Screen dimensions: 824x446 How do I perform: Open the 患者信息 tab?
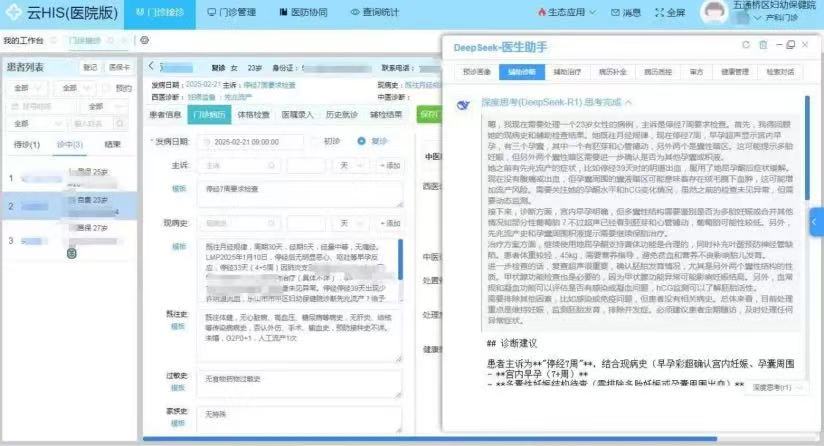(165, 115)
